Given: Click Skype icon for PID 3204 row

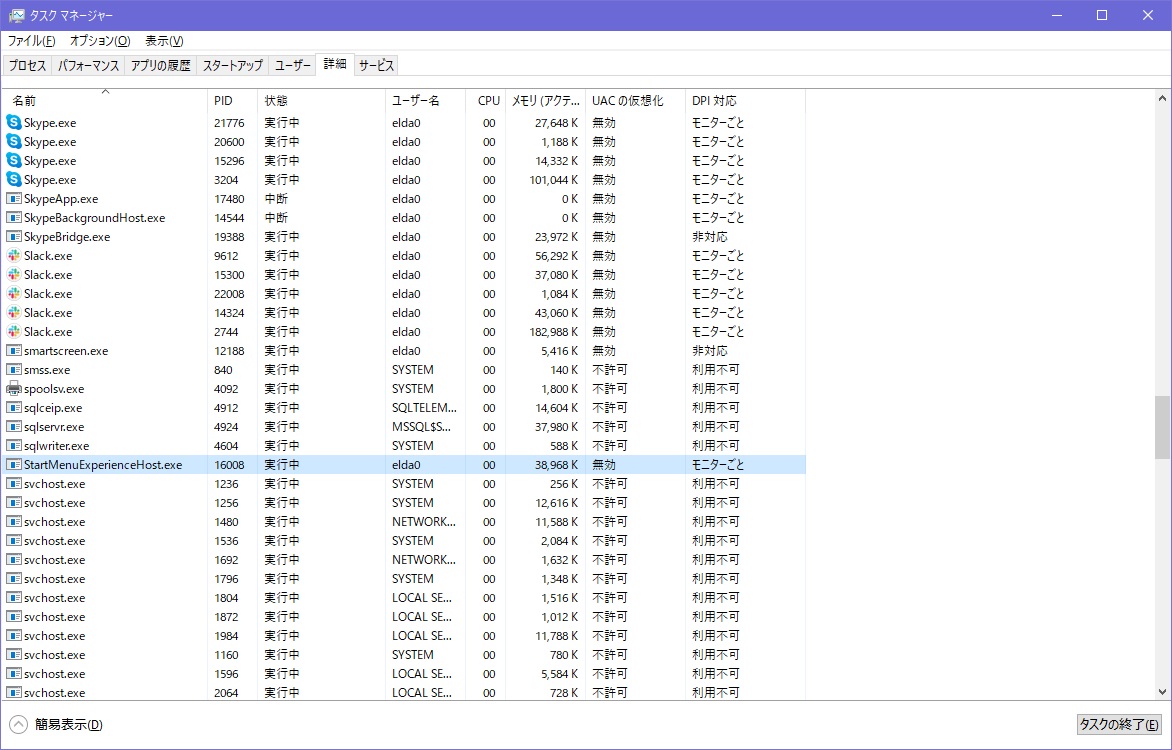Looking at the screenshot, I should tap(13, 179).
